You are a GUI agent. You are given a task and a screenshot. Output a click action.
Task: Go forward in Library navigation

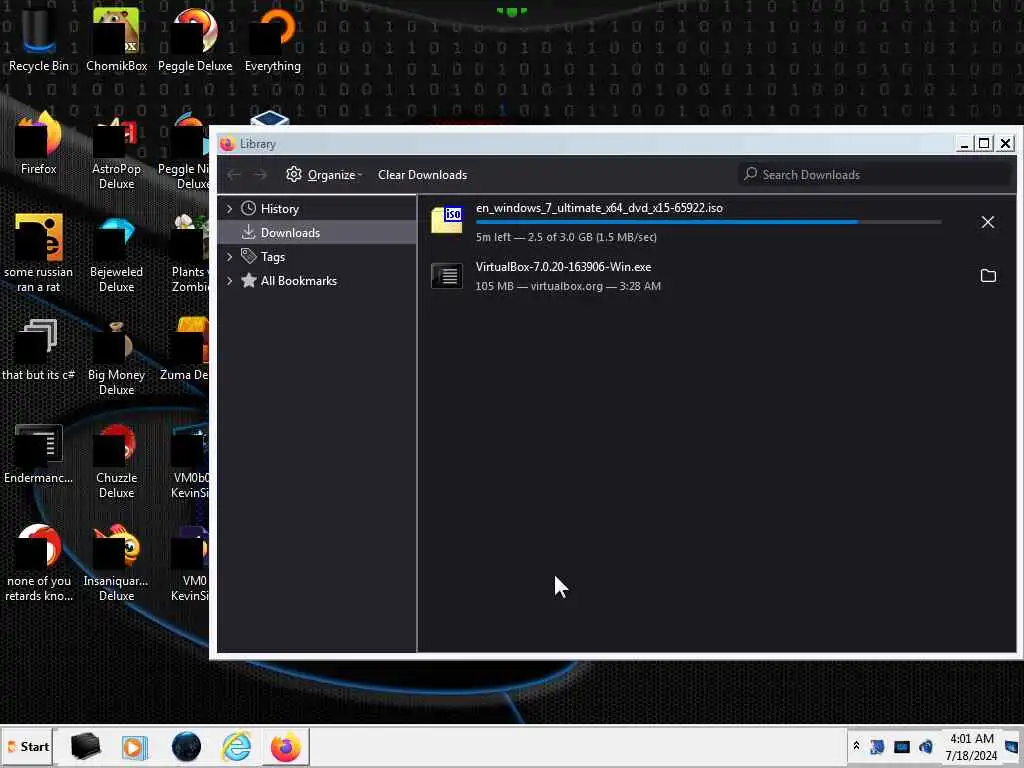(260, 174)
